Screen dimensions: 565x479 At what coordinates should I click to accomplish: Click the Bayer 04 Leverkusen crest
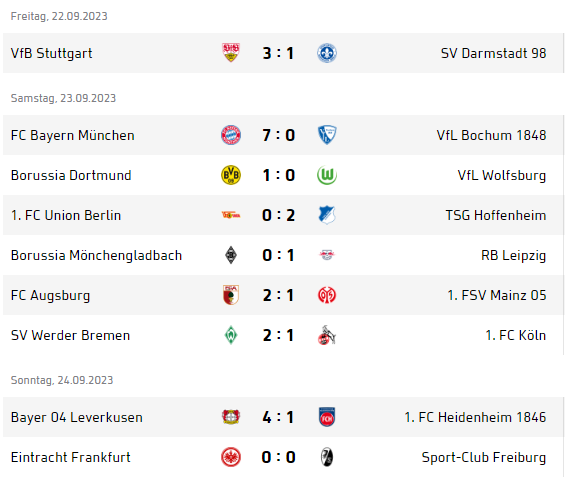[231, 417]
